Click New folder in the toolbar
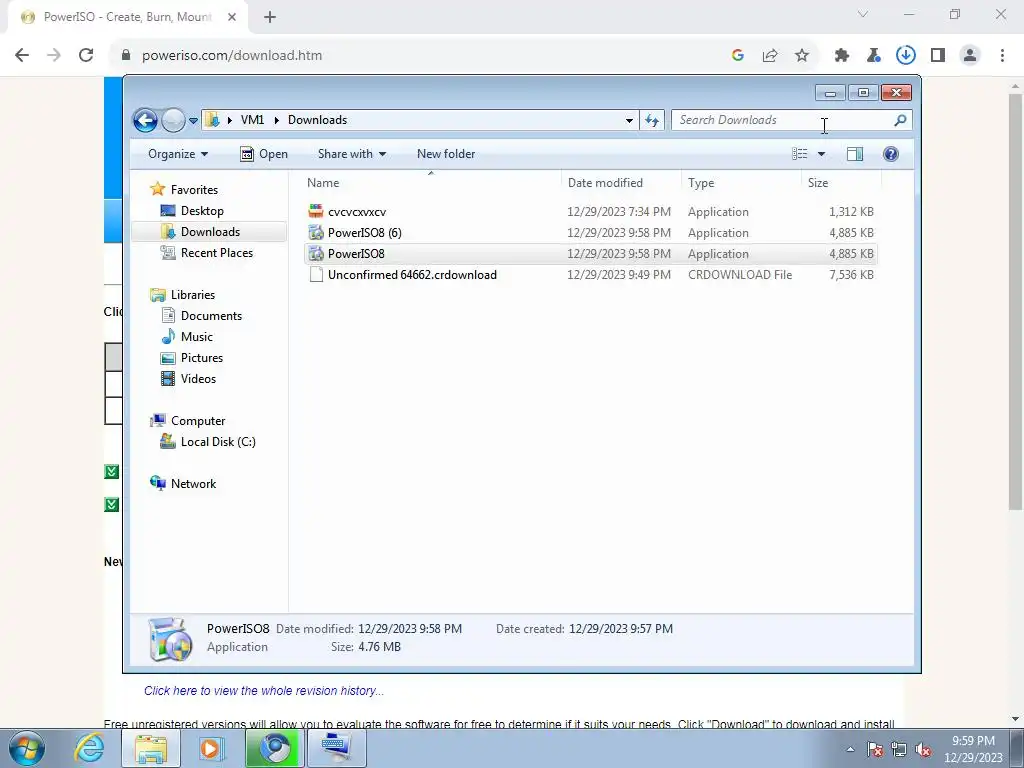This screenshot has height=768, width=1024. (x=446, y=154)
